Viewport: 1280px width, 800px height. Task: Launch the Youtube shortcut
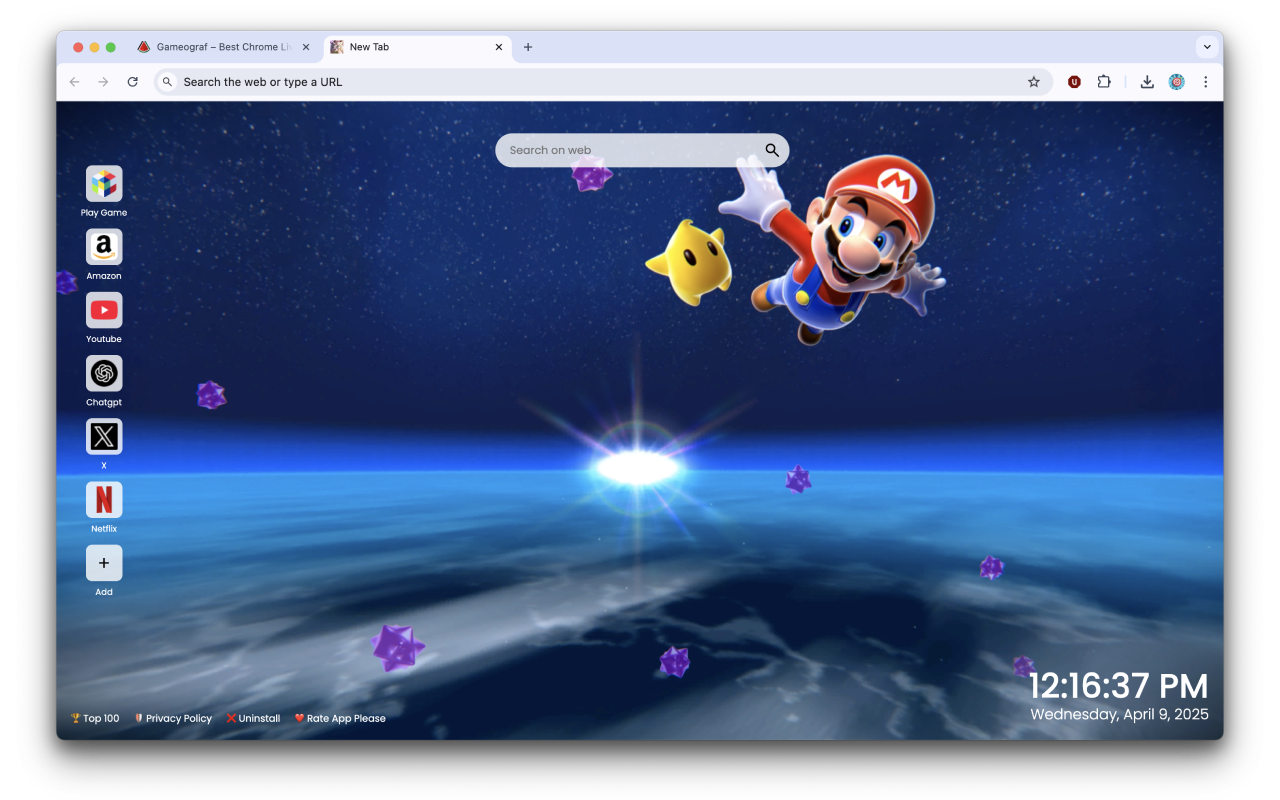(x=104, y=310)
